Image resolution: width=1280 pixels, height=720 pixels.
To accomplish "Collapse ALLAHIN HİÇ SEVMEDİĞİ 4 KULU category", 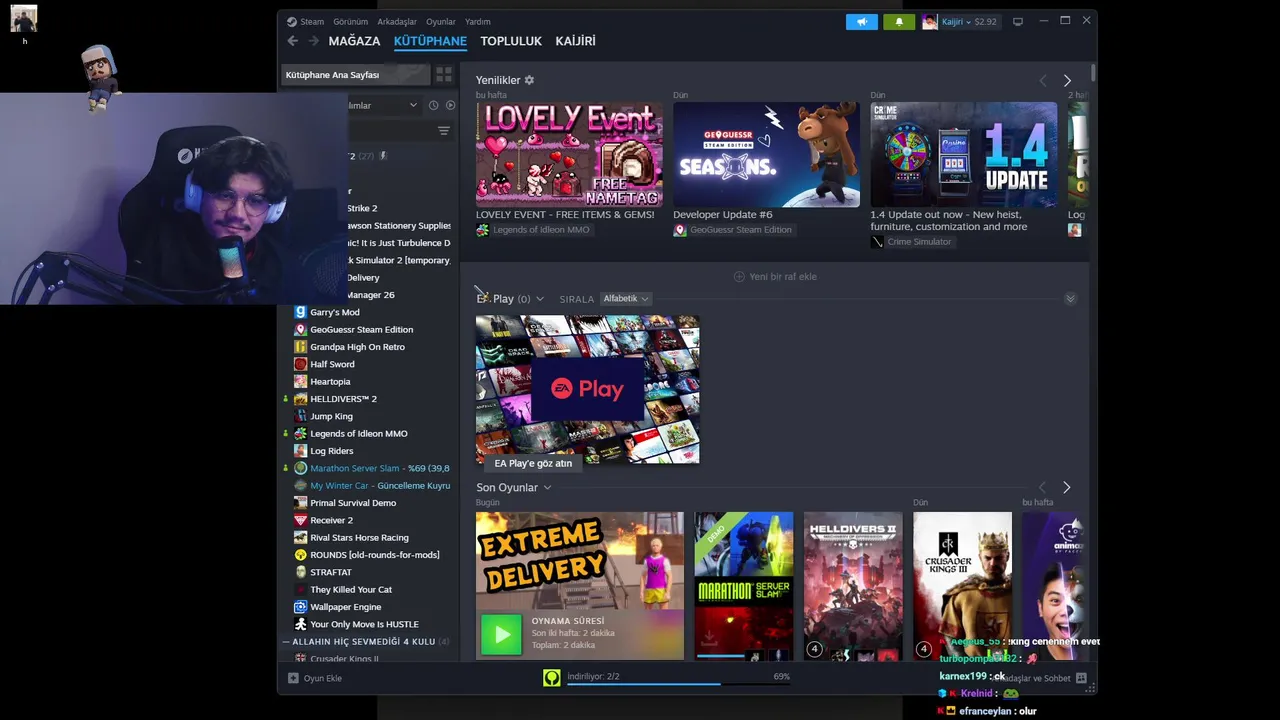I will pos(286,642).
